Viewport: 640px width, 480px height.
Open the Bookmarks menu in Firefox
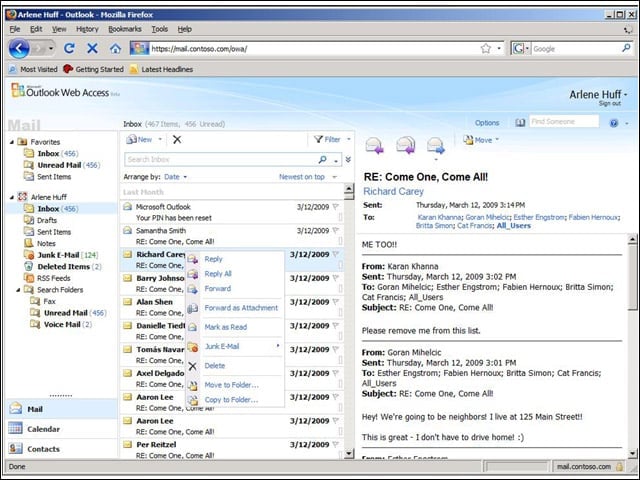pyautogui.click(x=124, y=29)
